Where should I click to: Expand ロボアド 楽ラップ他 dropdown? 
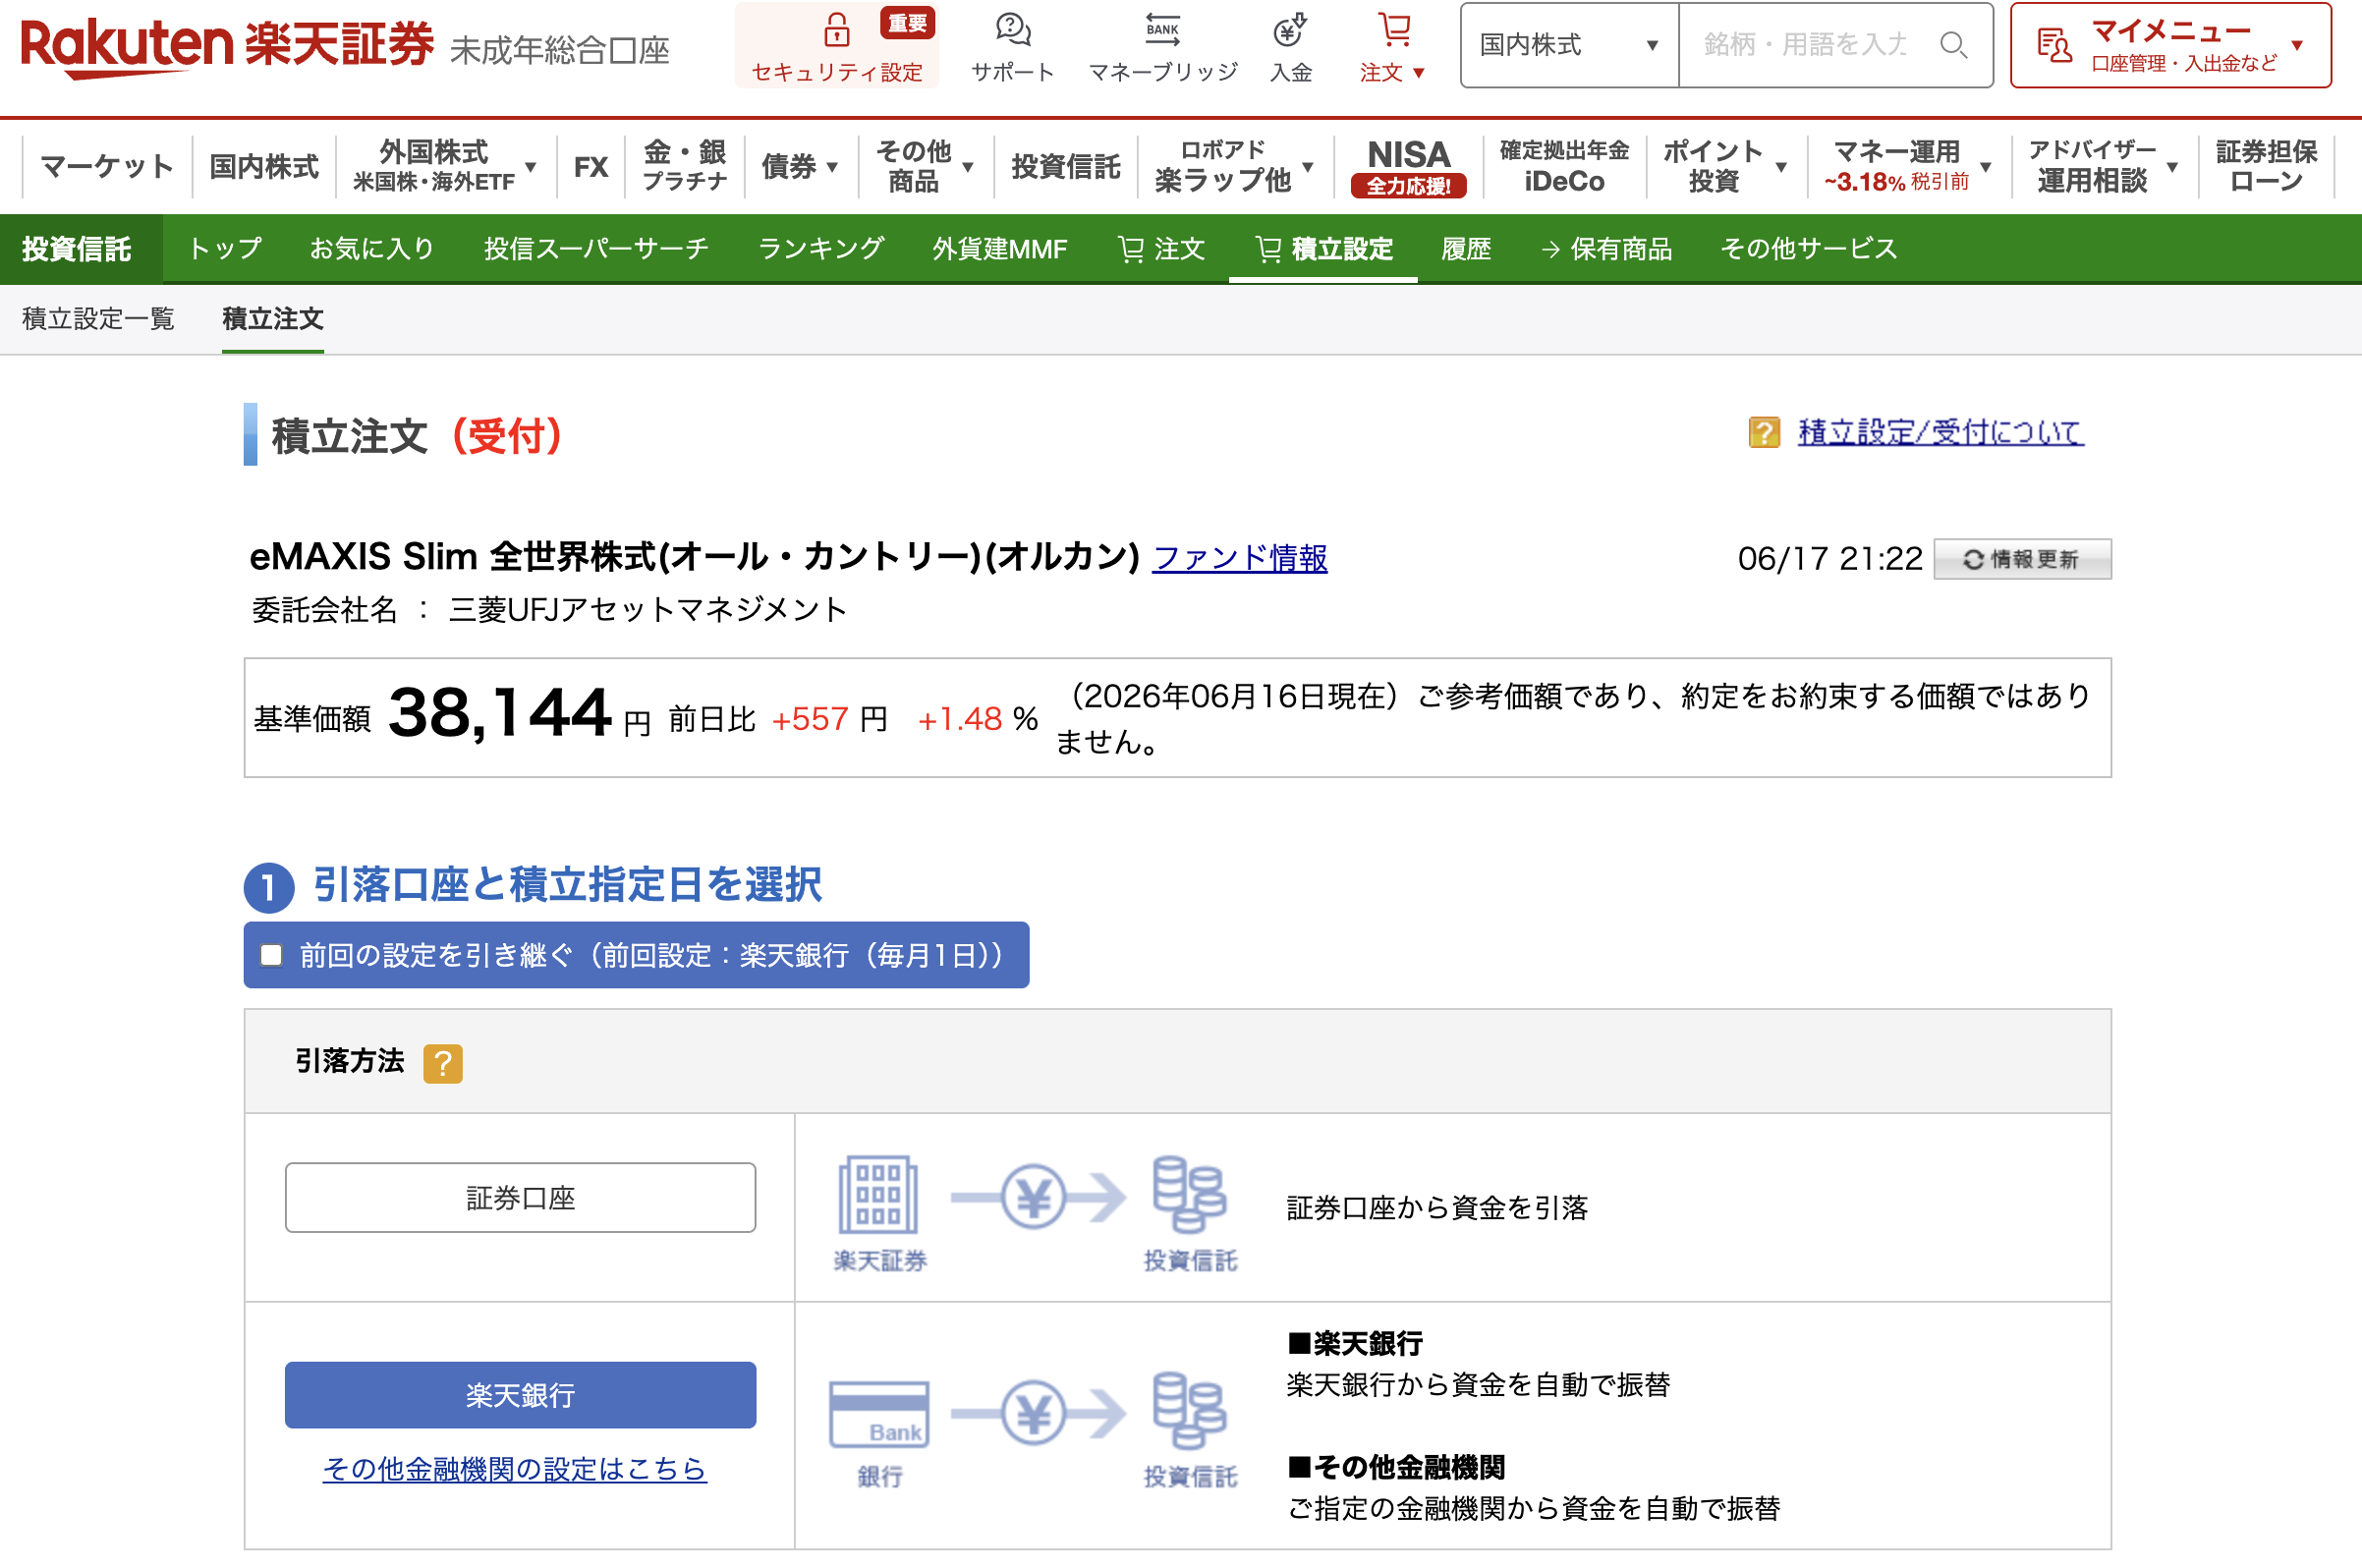[1307, 167]
